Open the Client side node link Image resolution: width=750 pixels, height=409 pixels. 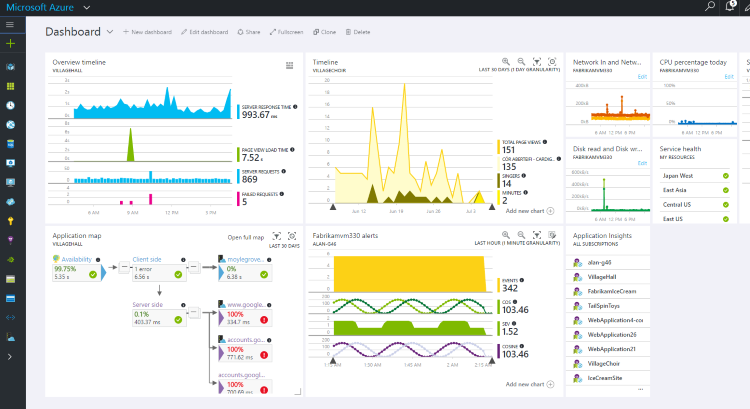(147, 259)
